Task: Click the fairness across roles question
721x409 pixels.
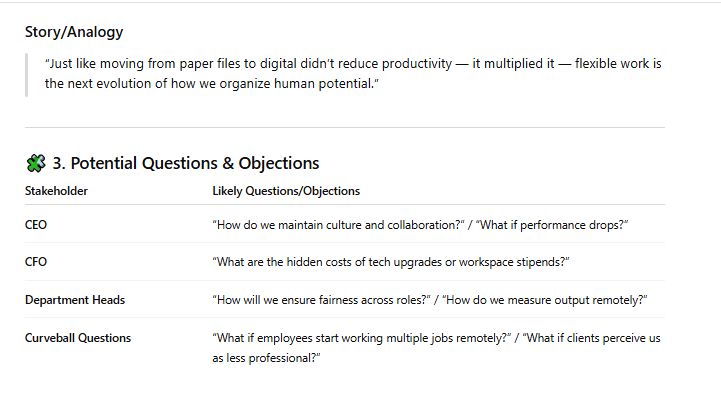Action: coord(322,300)
